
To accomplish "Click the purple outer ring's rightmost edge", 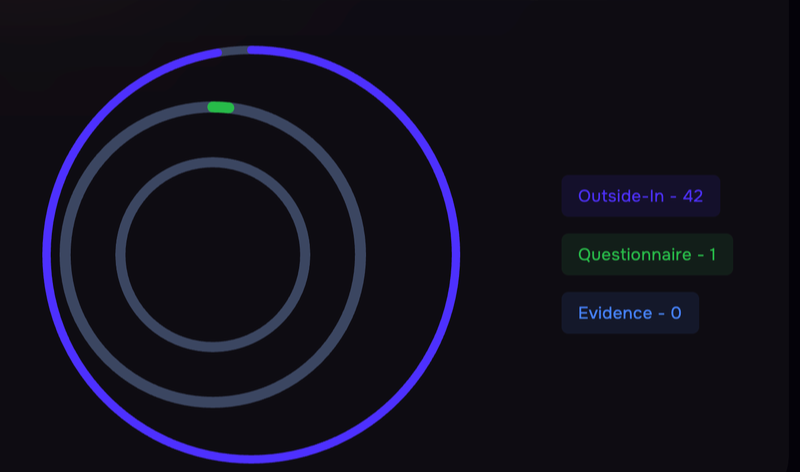I will click(456, 254).
